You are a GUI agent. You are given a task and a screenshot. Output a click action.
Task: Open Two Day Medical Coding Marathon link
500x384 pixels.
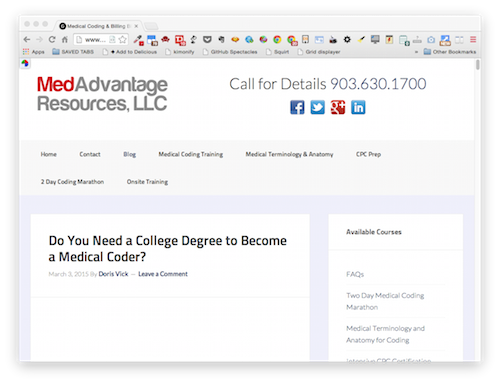(385, 301)
